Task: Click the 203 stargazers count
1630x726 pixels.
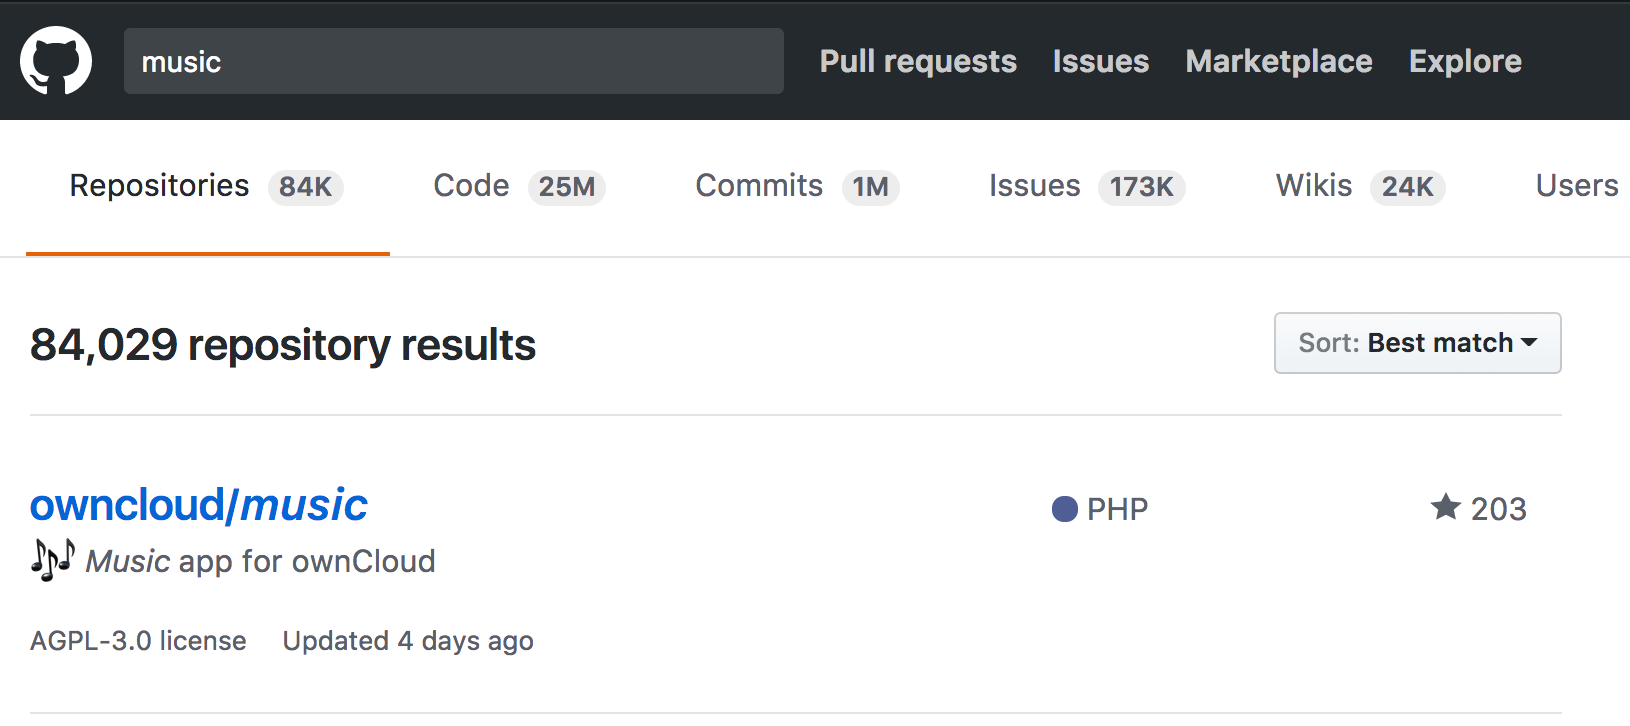Action: [x=1498, y=509]
